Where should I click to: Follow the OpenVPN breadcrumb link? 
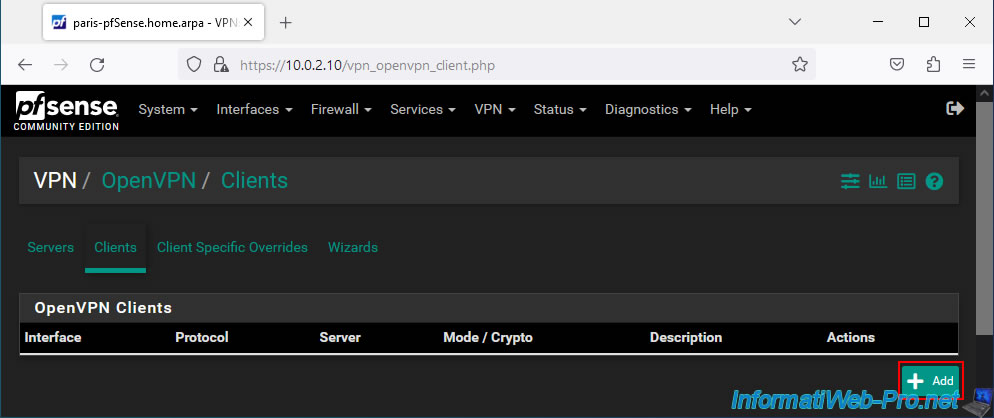click(148, 181)
